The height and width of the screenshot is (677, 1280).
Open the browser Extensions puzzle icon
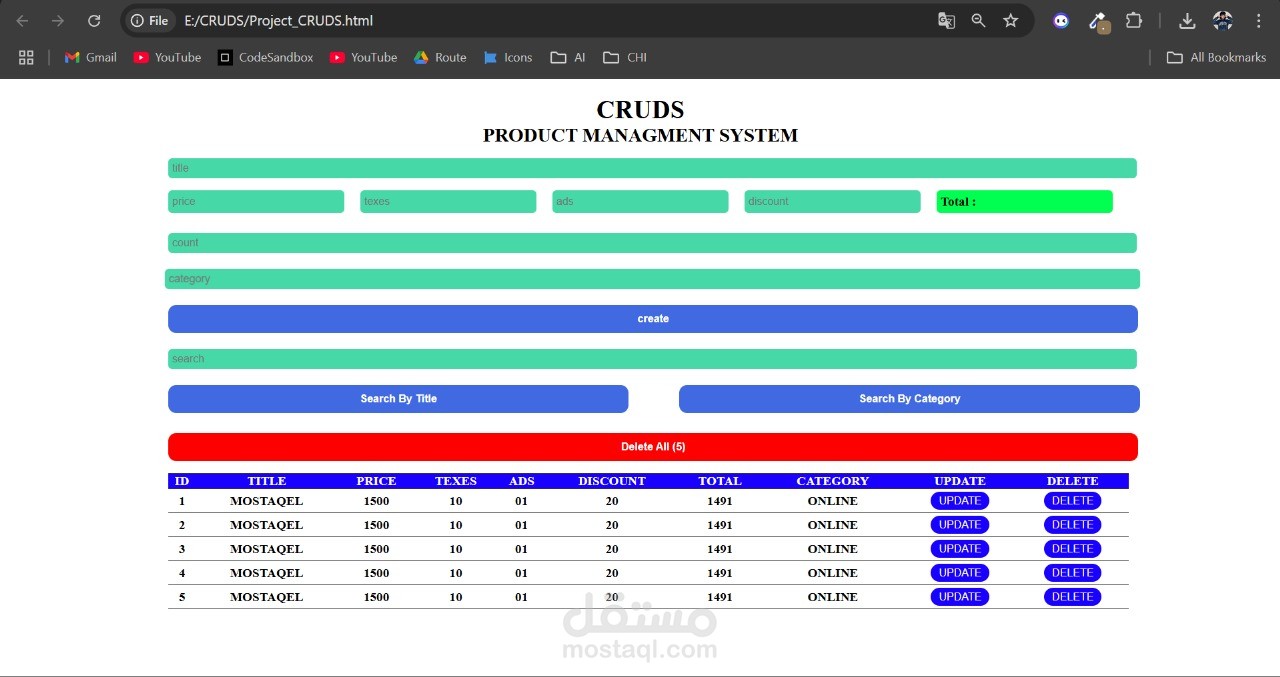click(1134, 20)
